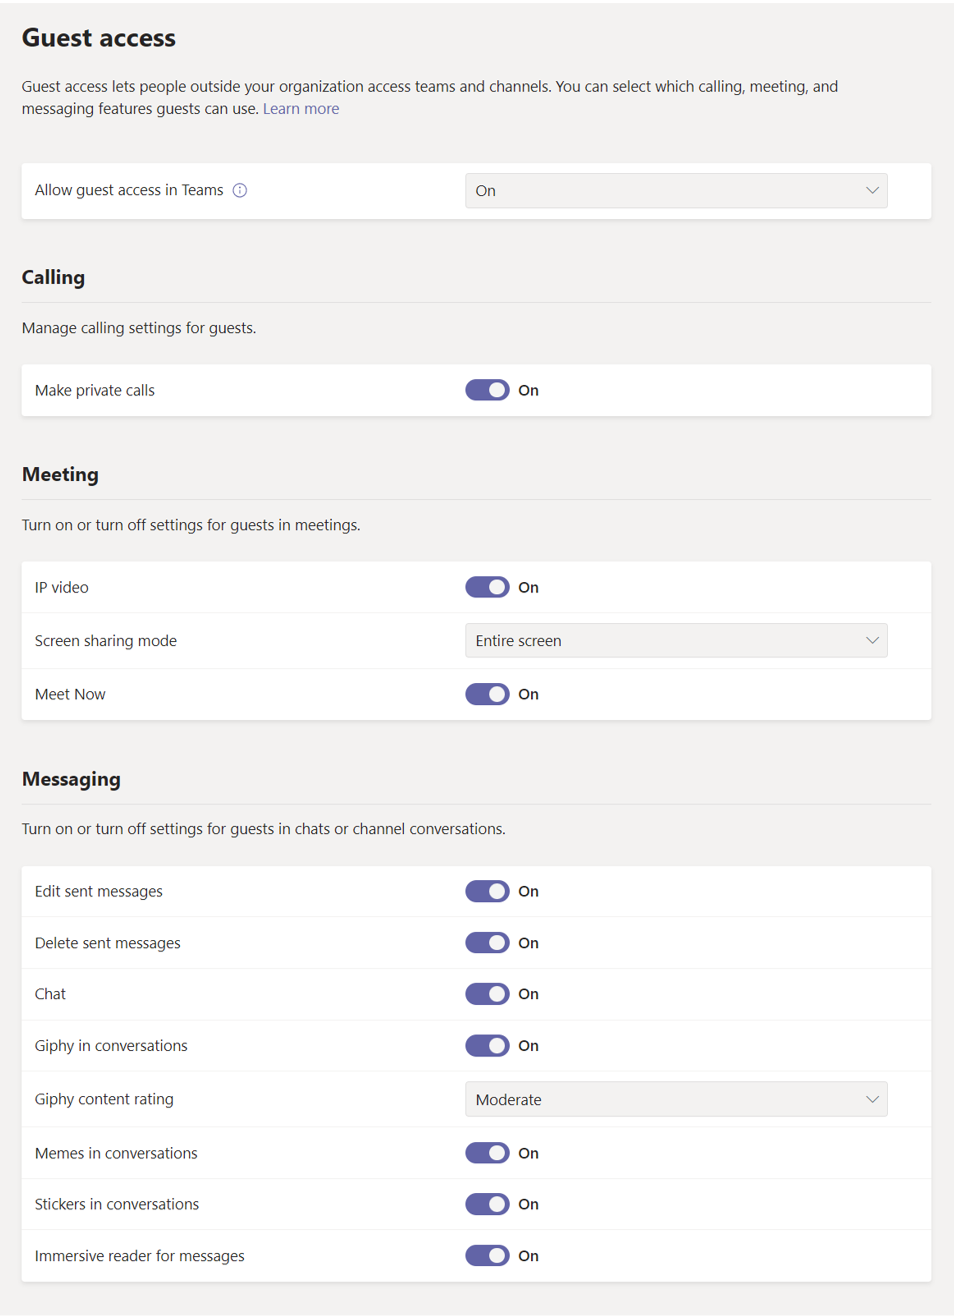Turn off Meet Now
The image size is (954, 1316).
487,694
